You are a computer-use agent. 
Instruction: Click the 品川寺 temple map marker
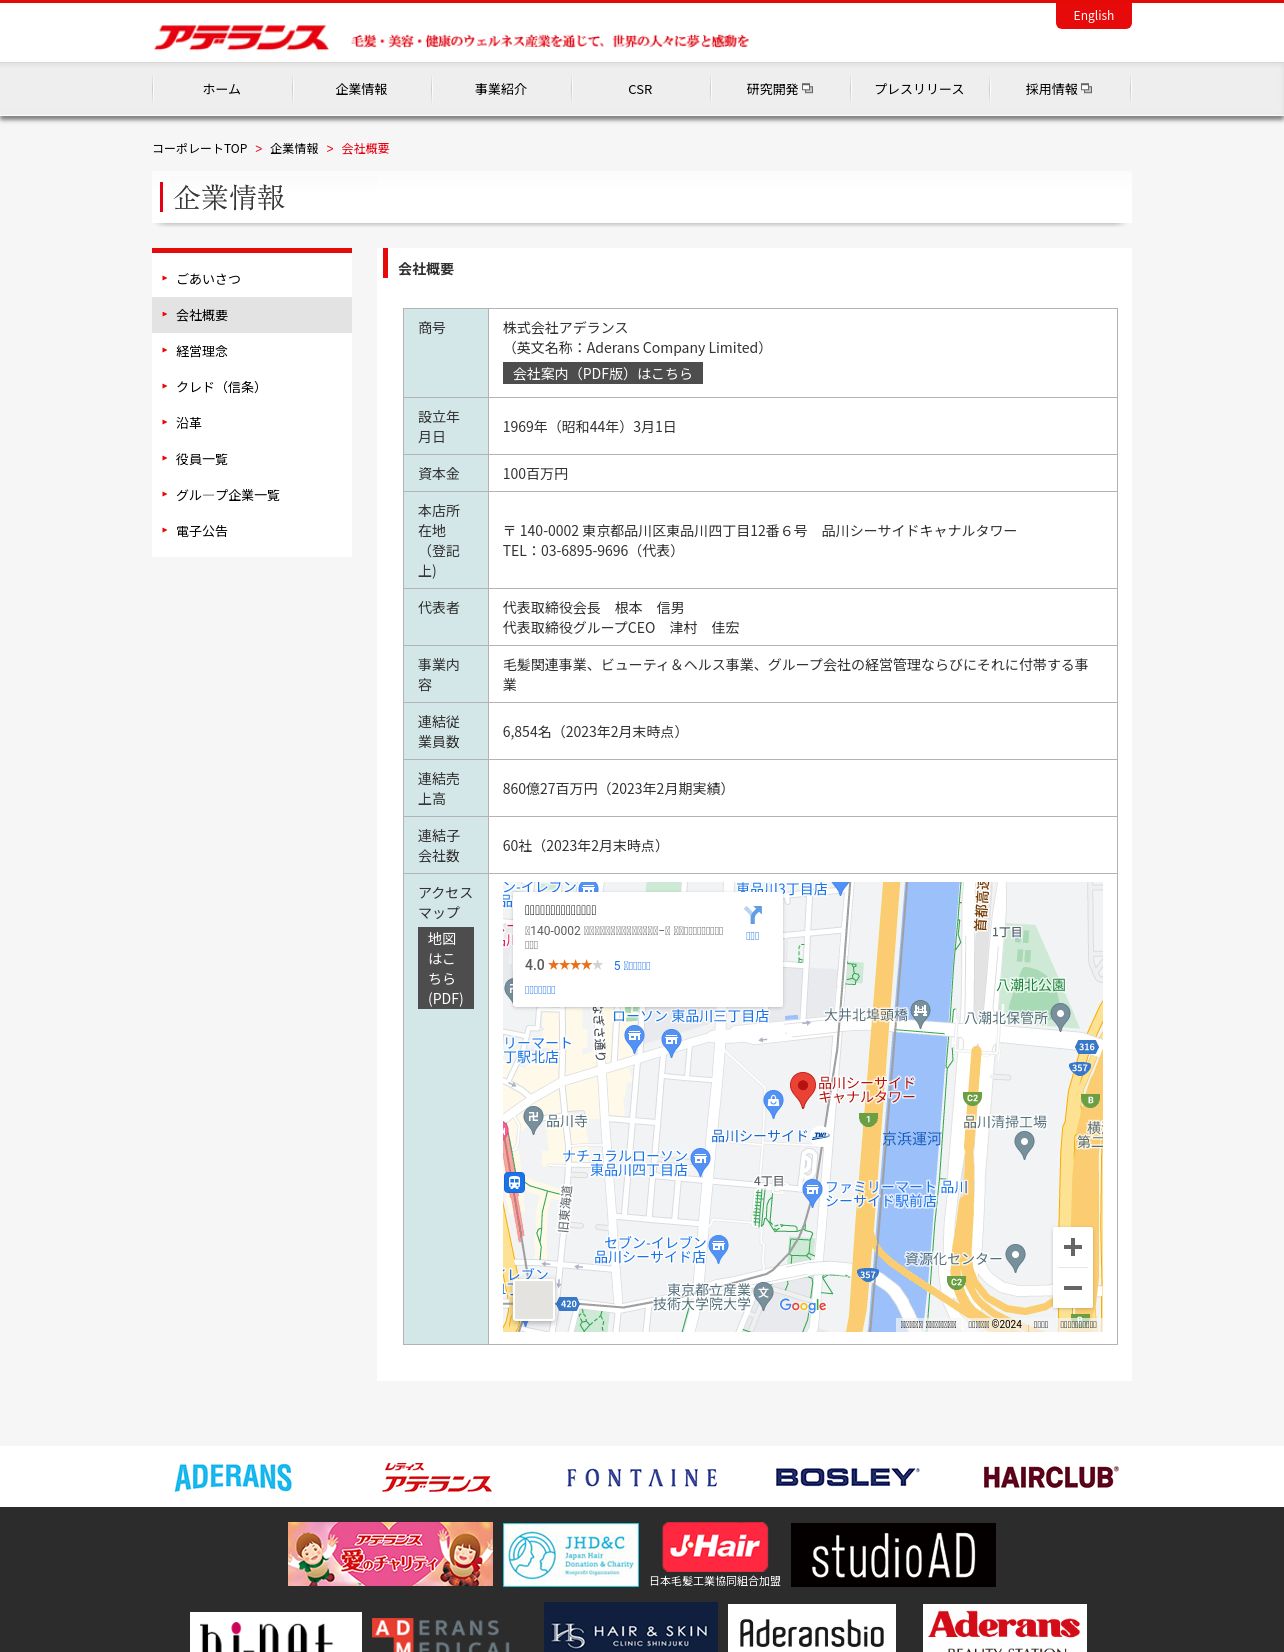coord(533,1120)
